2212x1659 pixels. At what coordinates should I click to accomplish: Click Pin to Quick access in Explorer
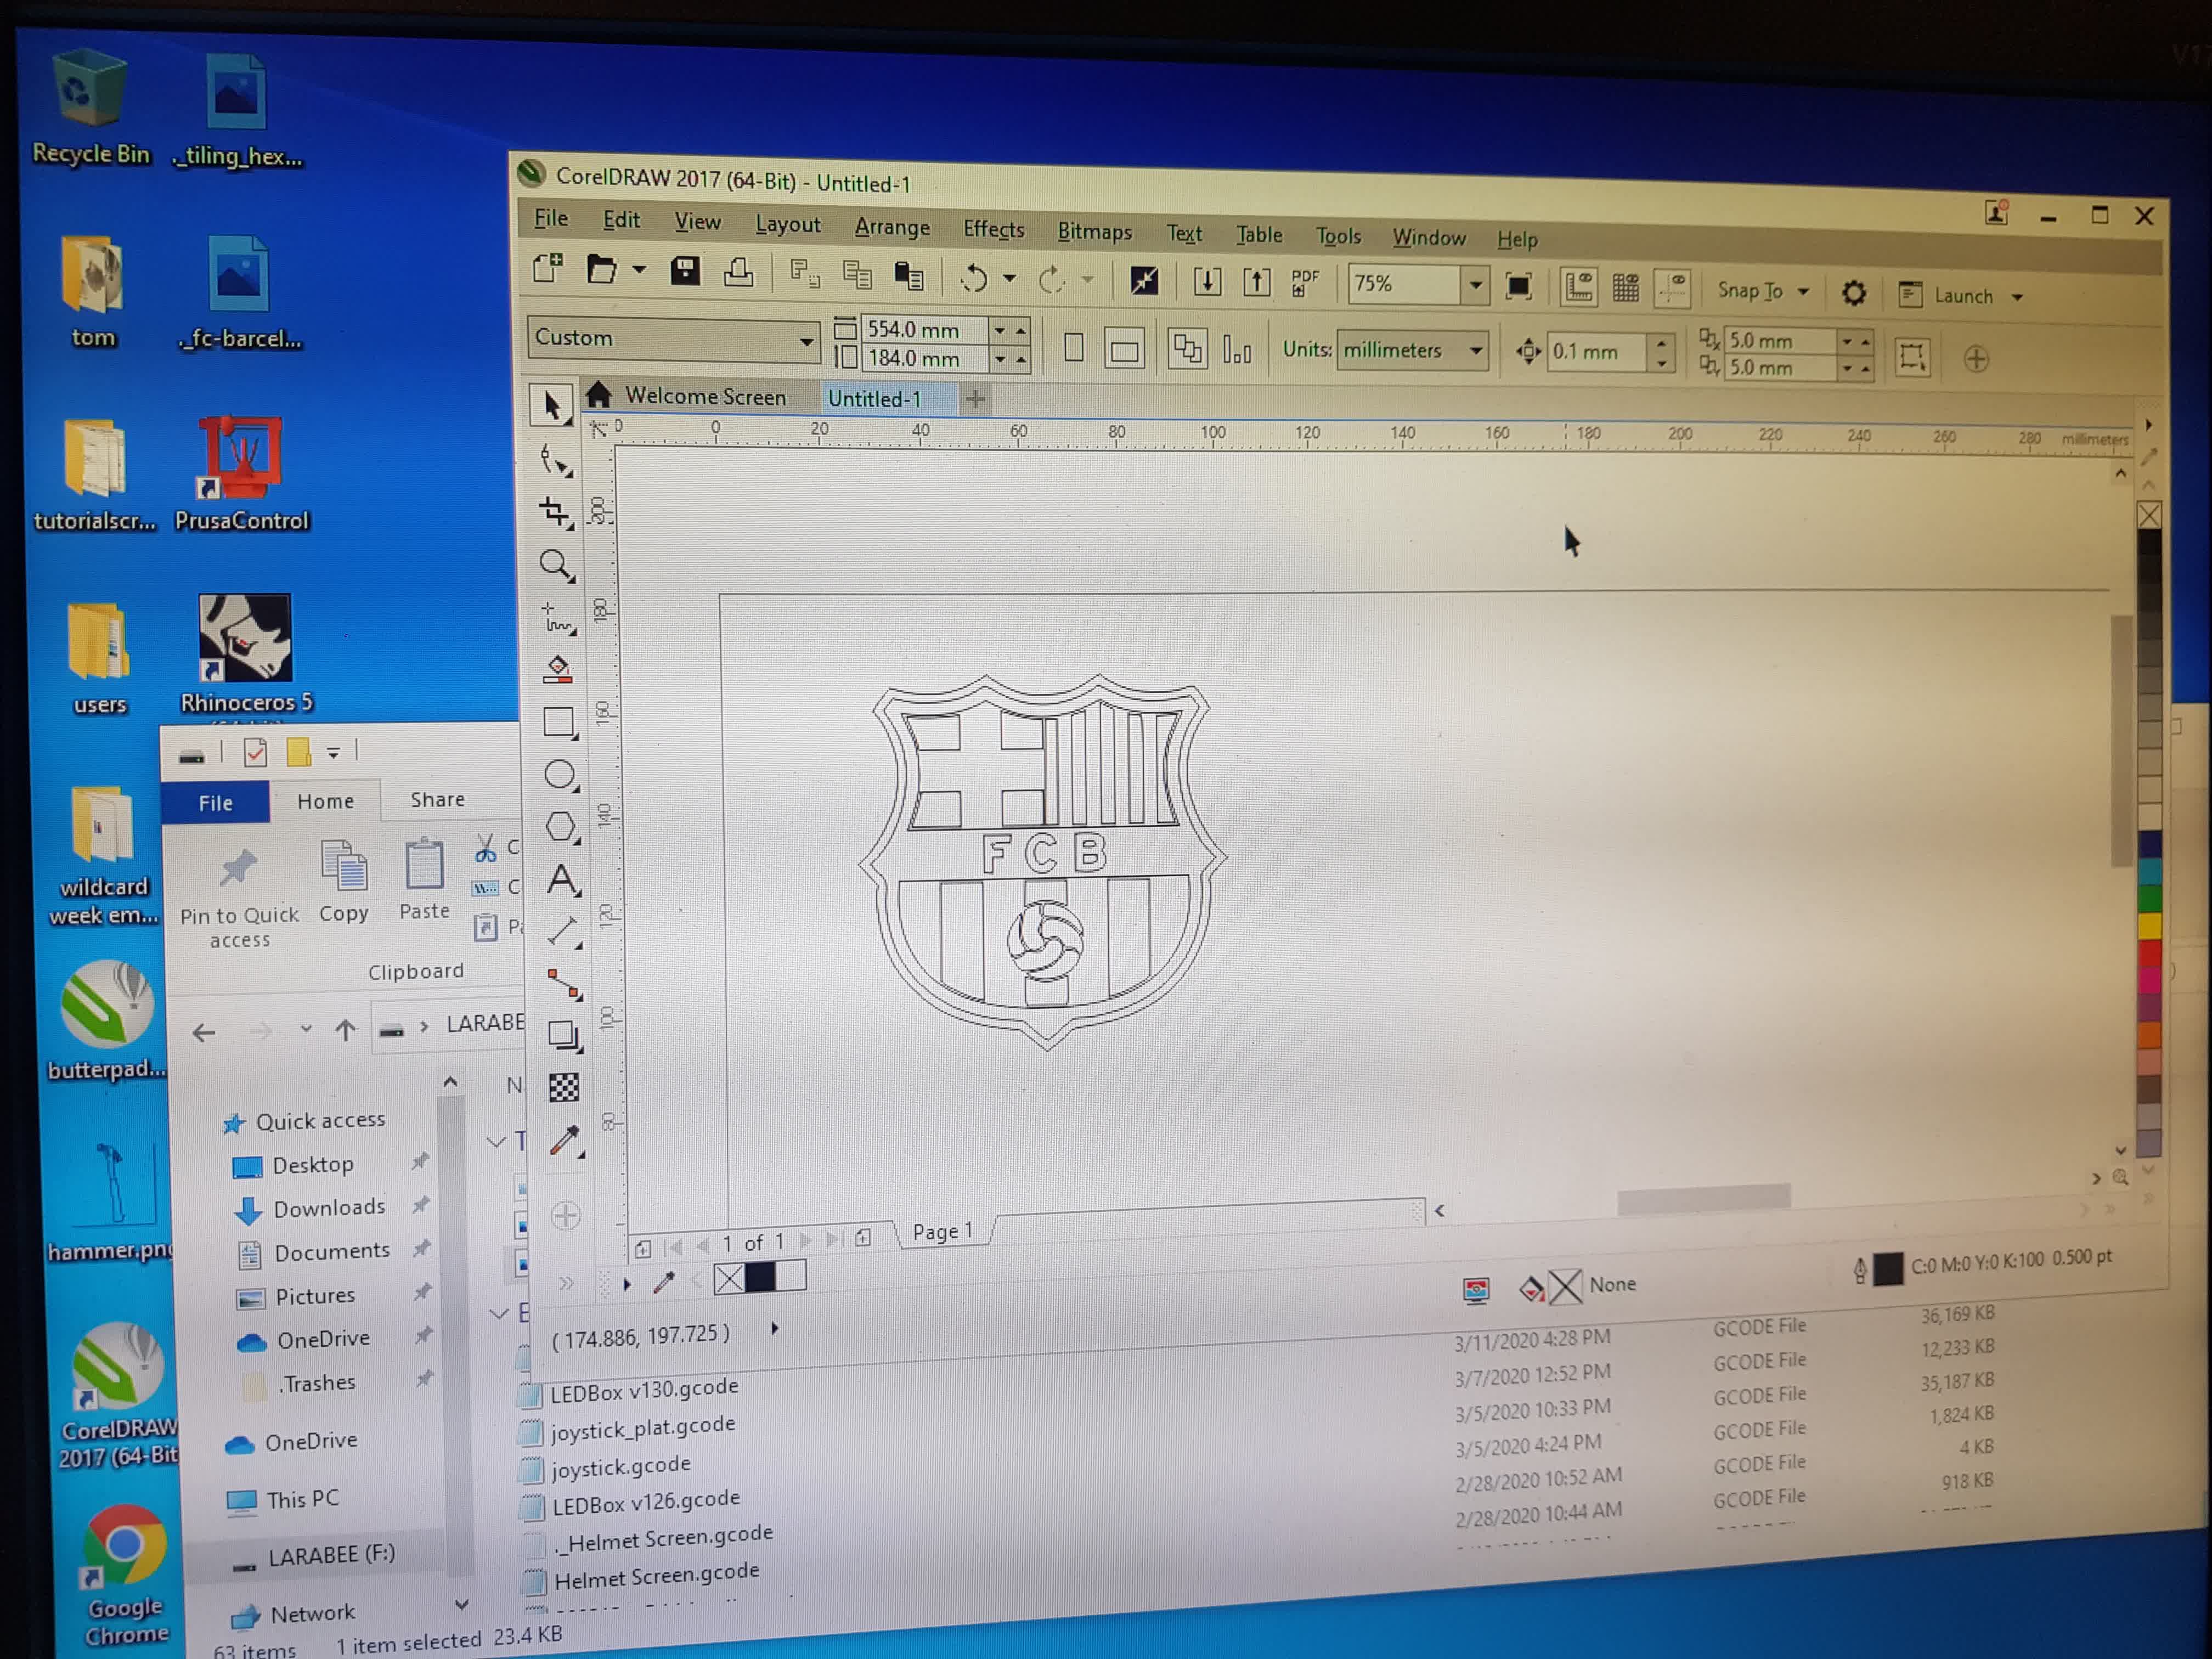tap(239, 897)
